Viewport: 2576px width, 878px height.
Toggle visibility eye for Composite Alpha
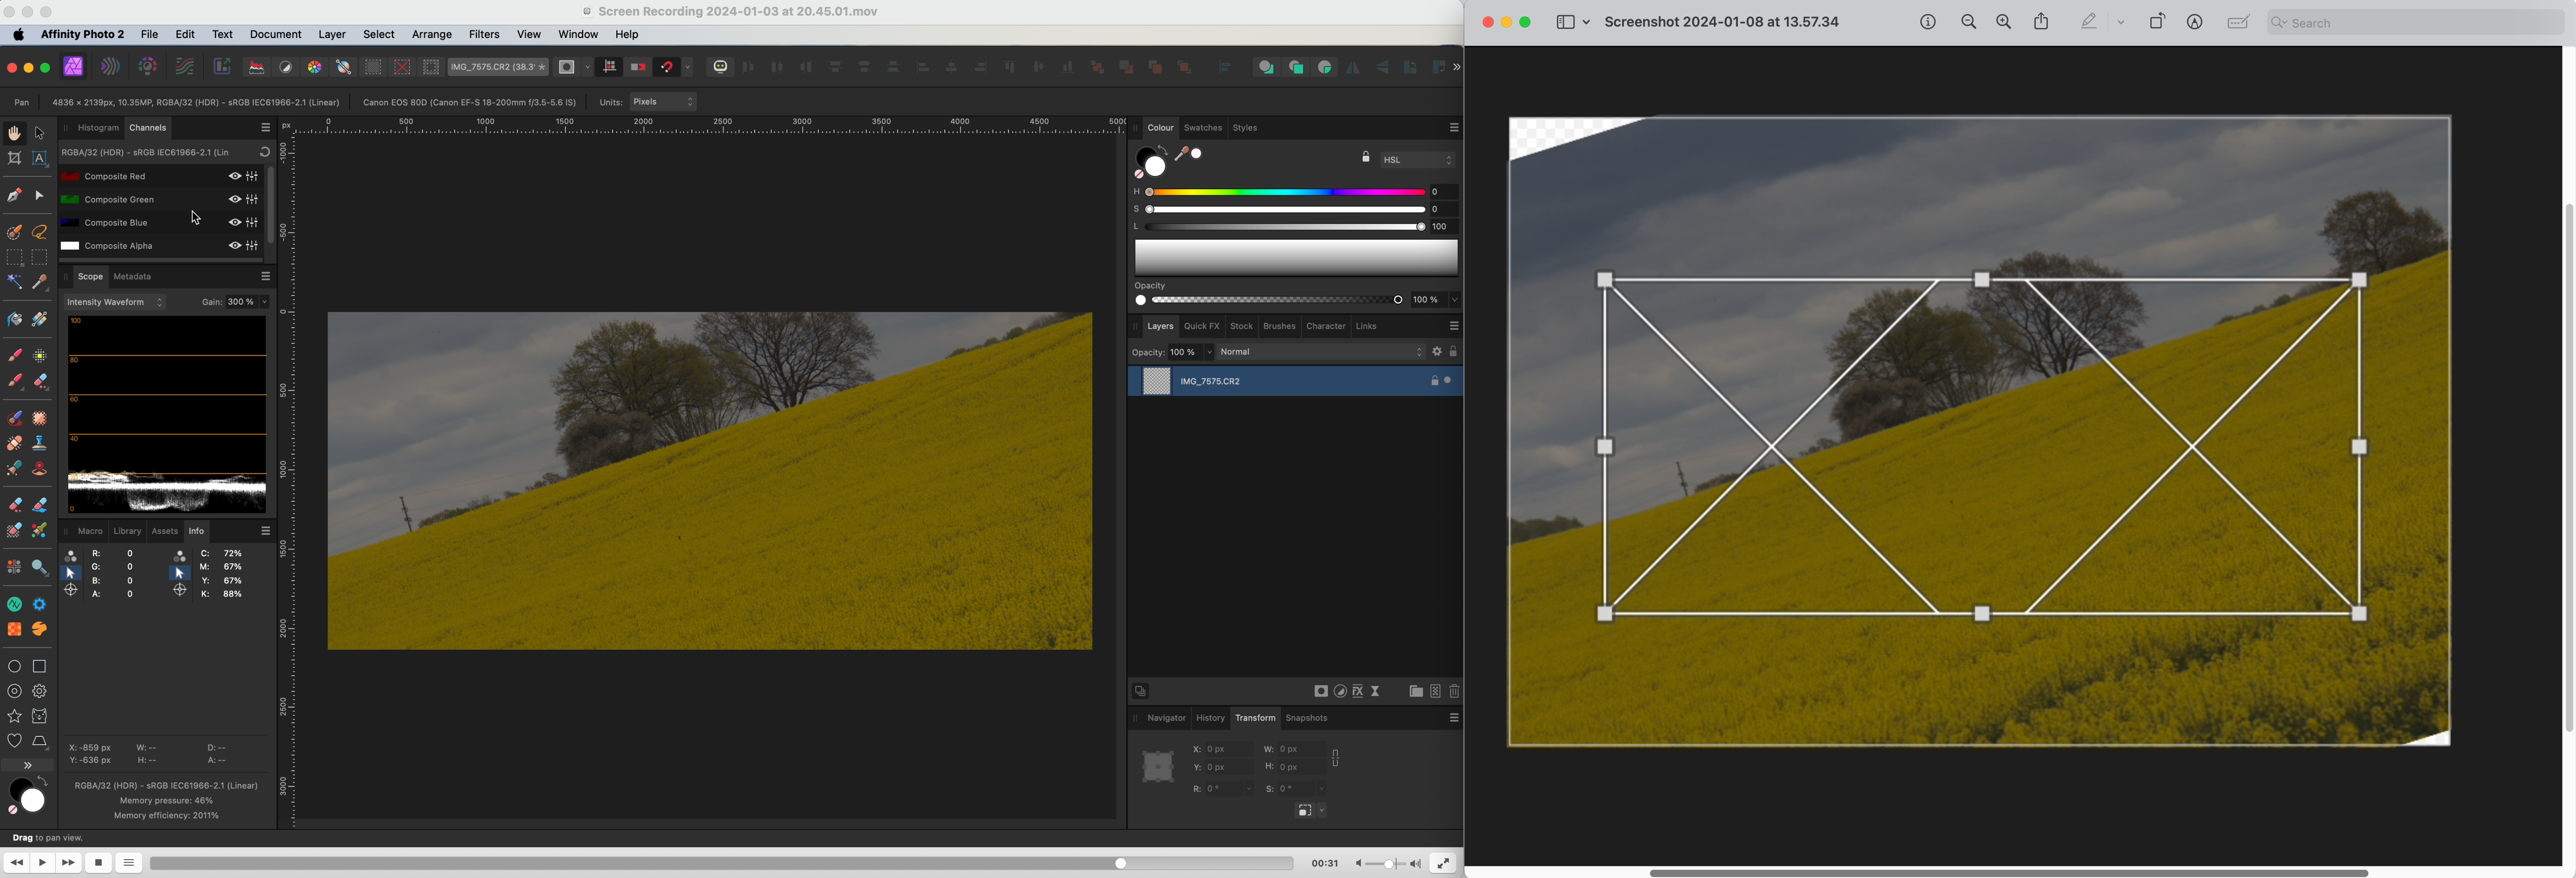pos(235,245)
